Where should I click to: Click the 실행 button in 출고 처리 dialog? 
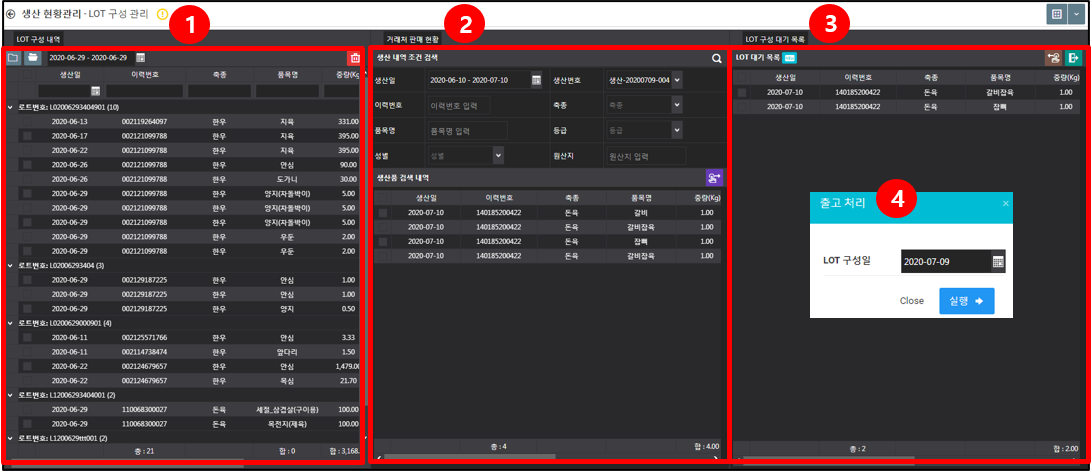[967, 301]
